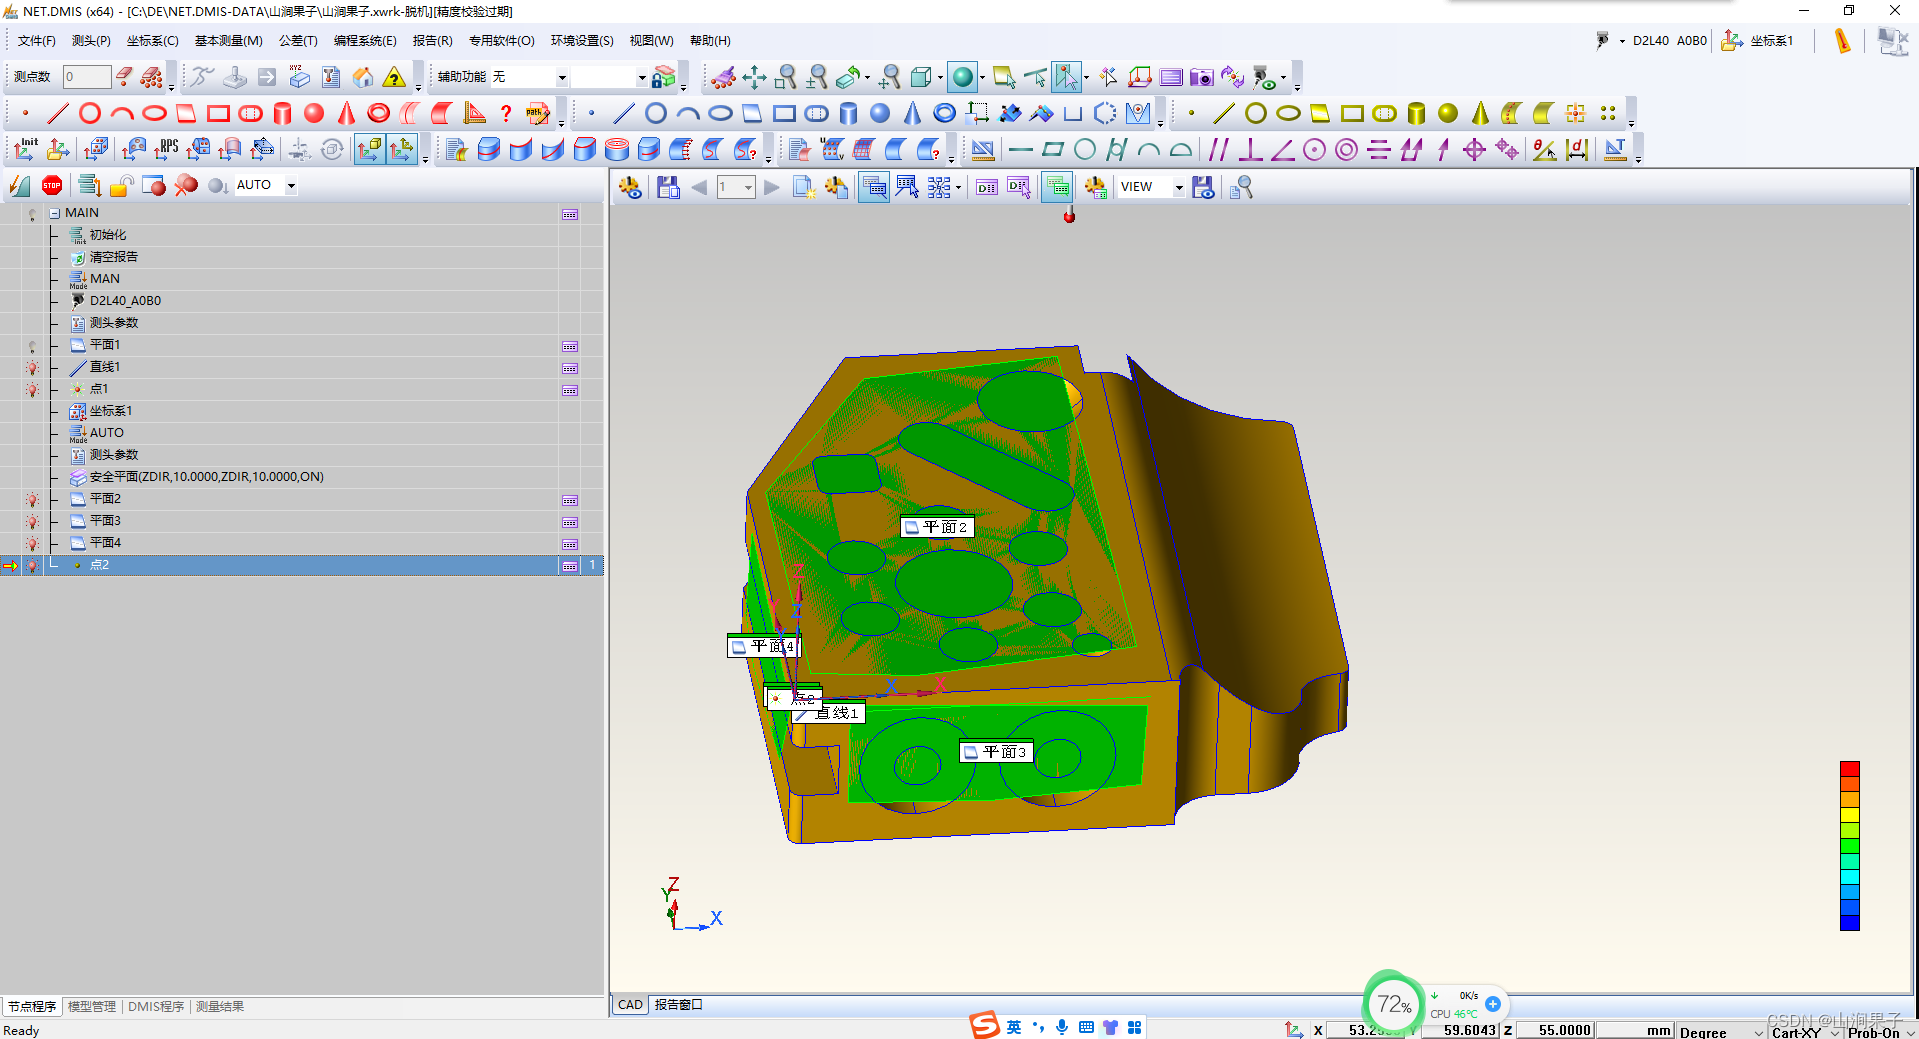The width and height of the screenshot is (1919, 1039).
Task: Click the 平面2 label in CAD view
Action: (x=937, y=527)
